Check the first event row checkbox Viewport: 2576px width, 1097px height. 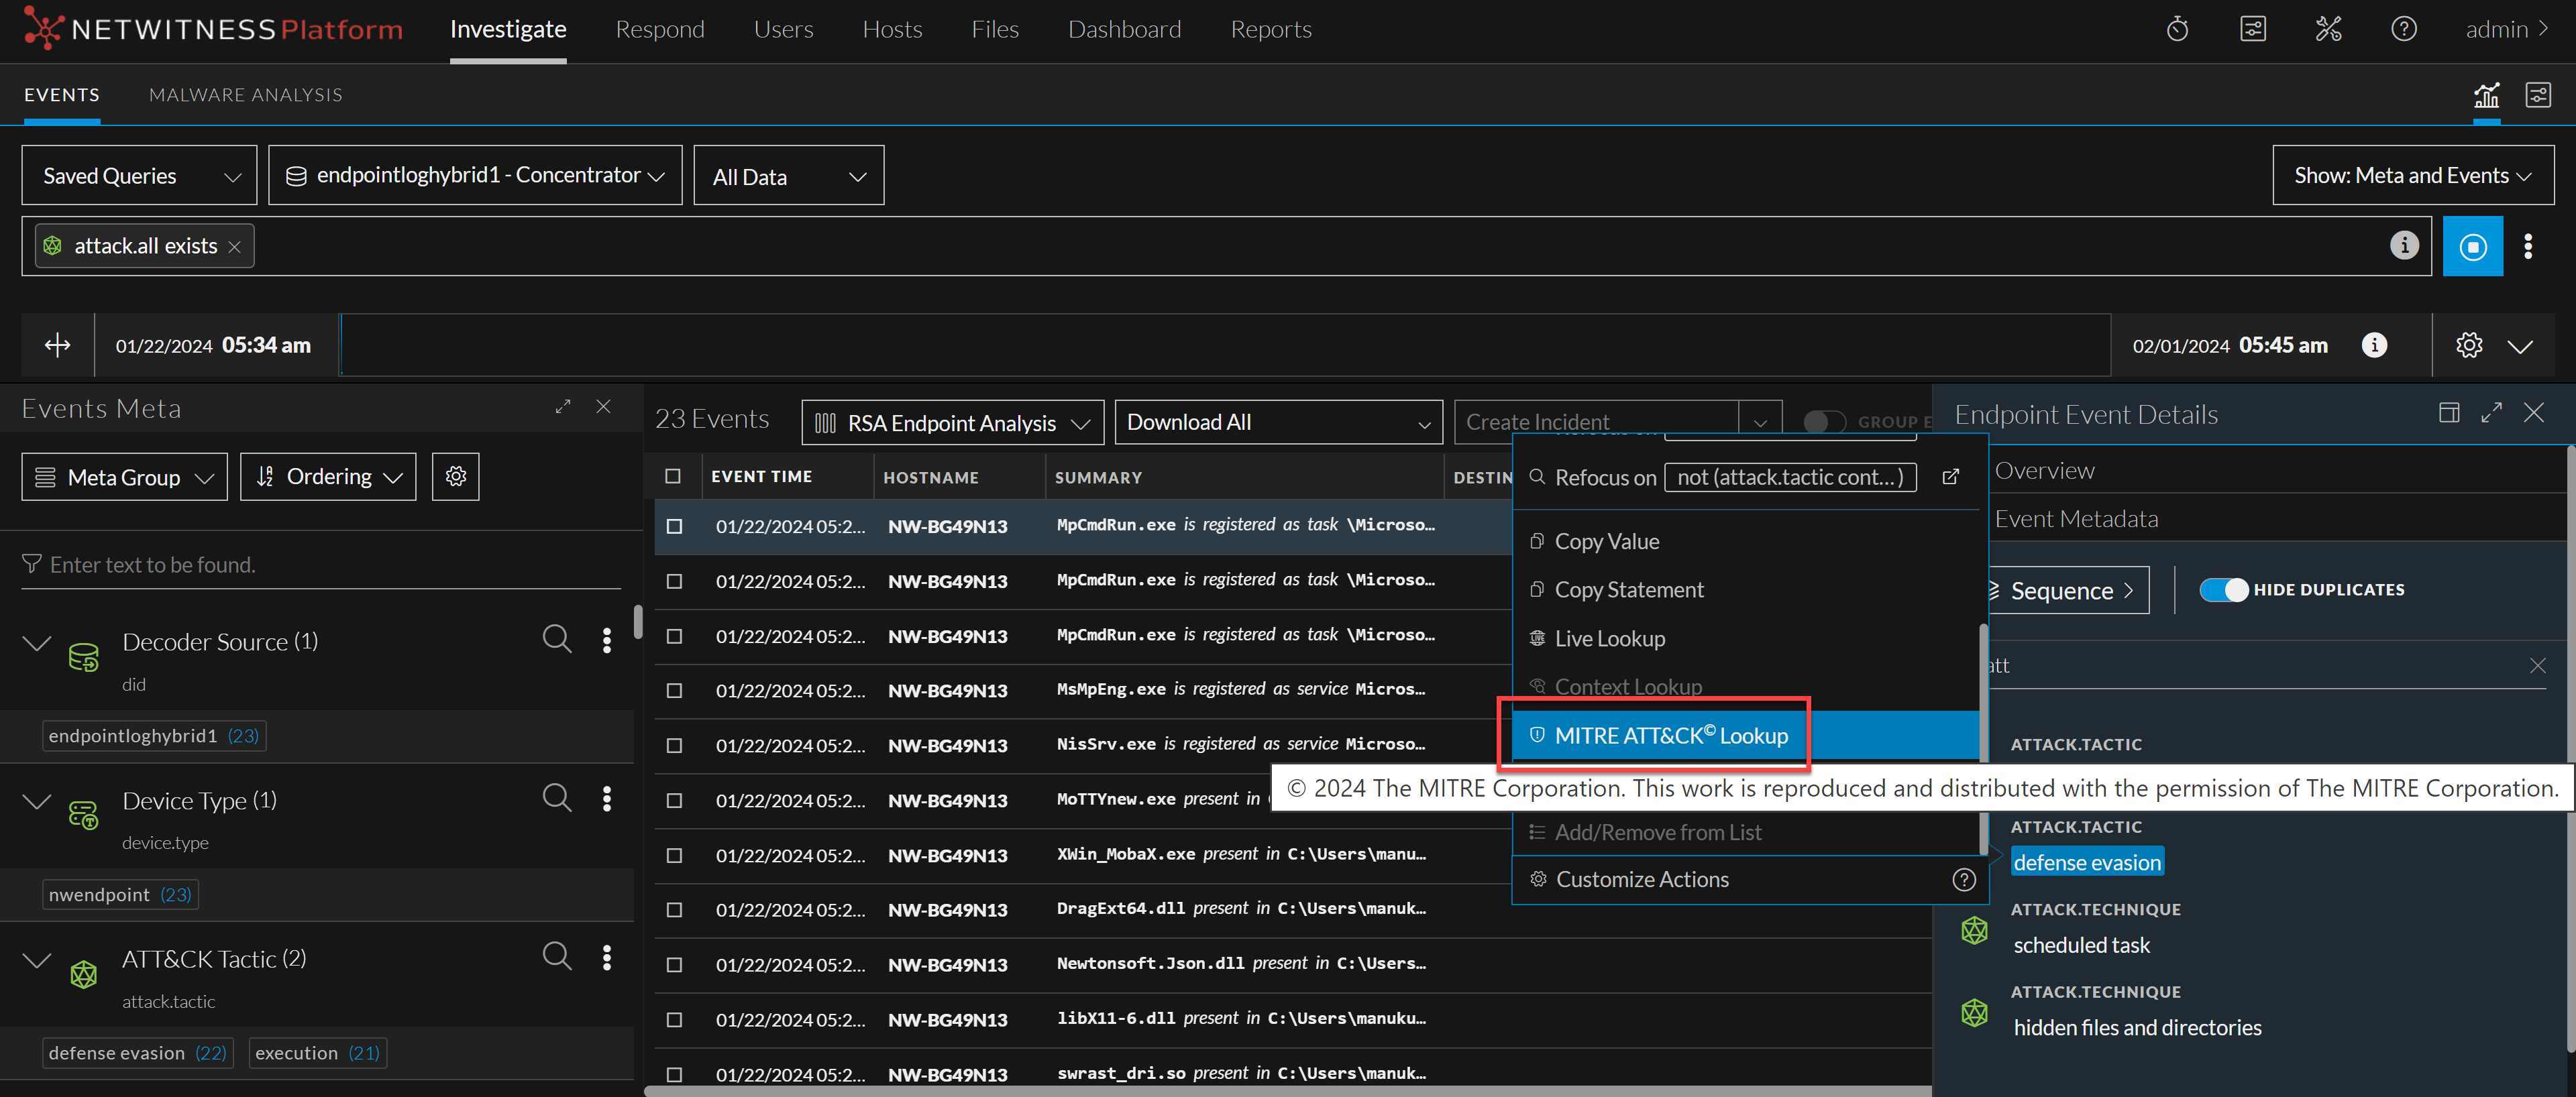(x=675, y=526)
